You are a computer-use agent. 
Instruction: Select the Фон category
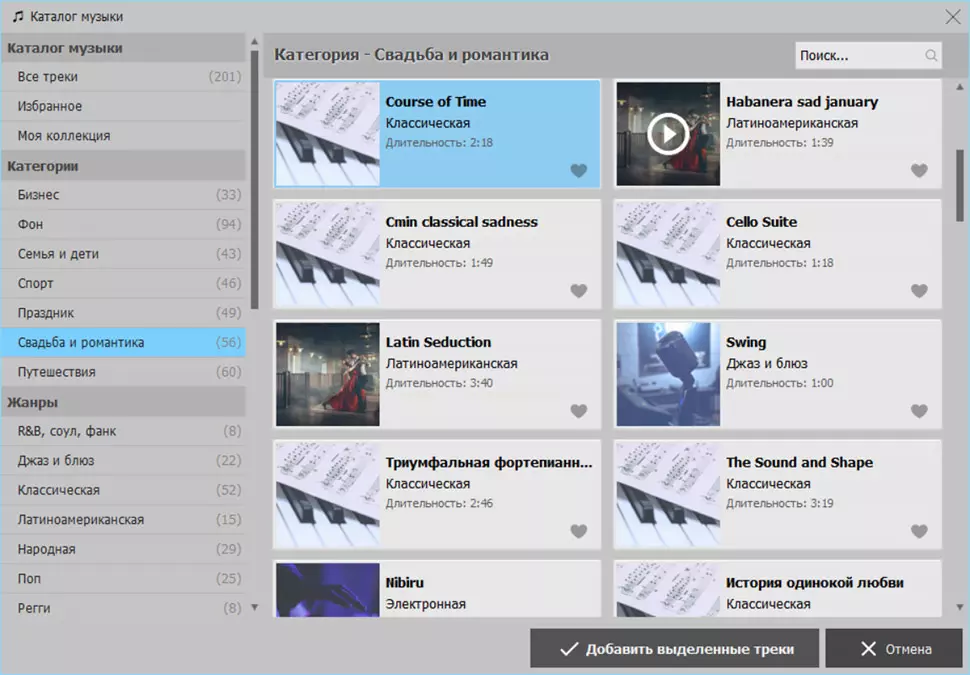click(123, 225)
